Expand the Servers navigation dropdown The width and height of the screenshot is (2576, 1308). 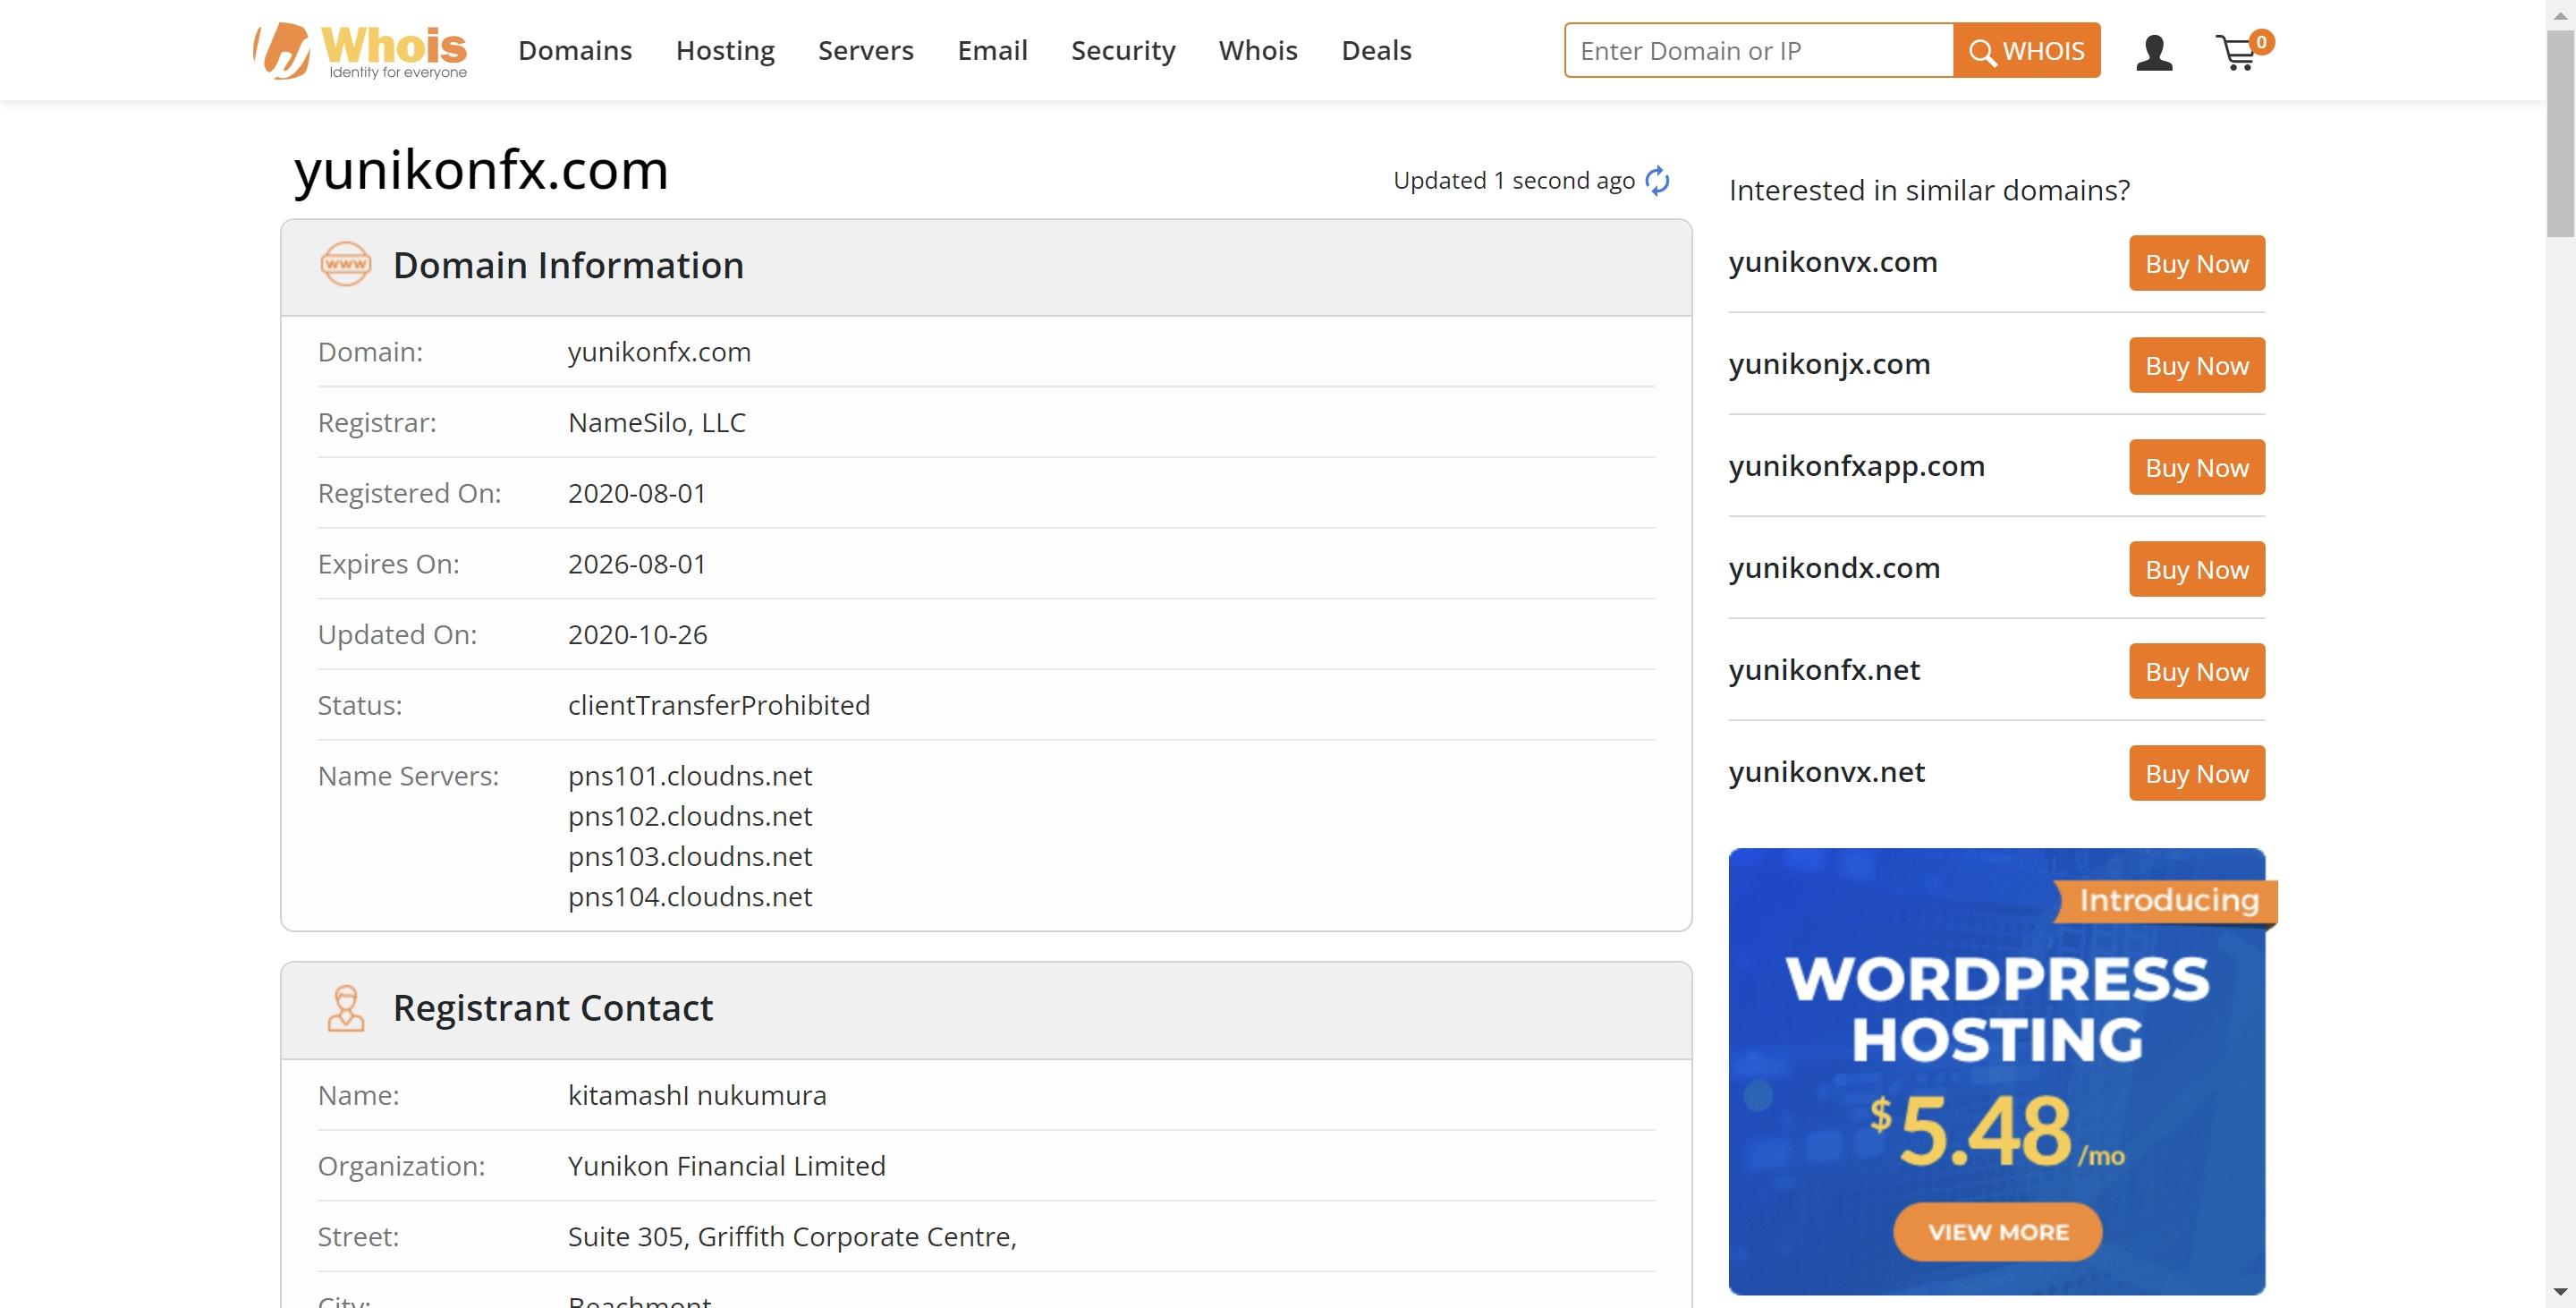coord(865,50)
